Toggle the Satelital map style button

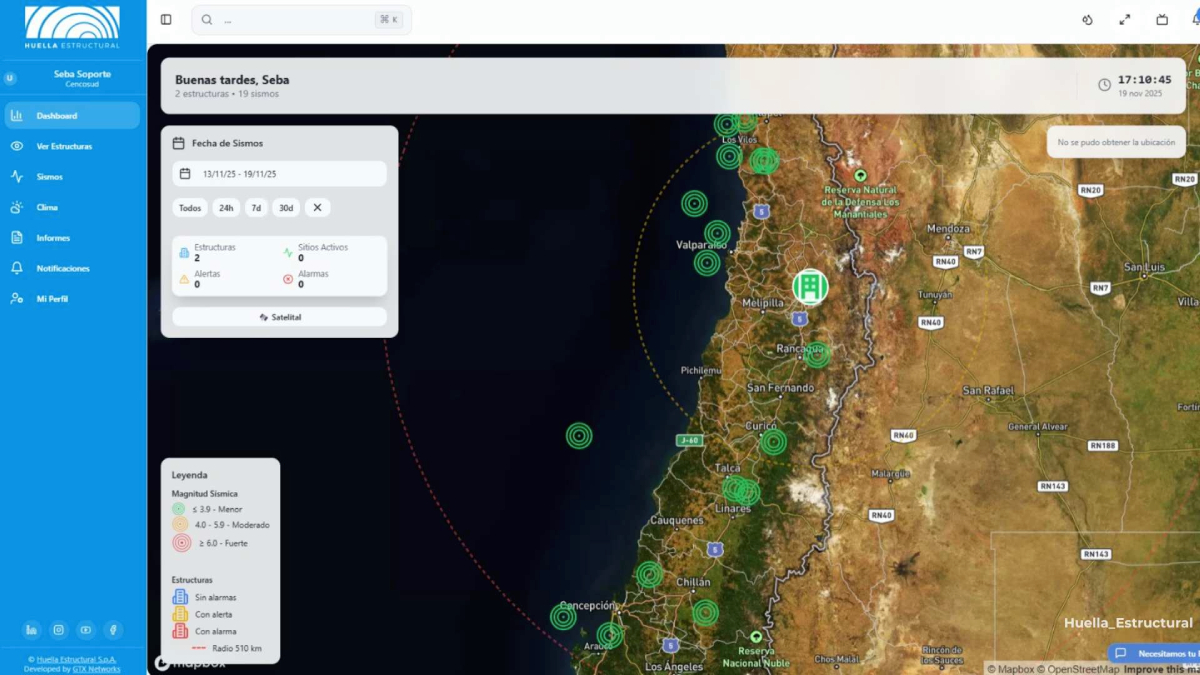(x=279, y=317)
